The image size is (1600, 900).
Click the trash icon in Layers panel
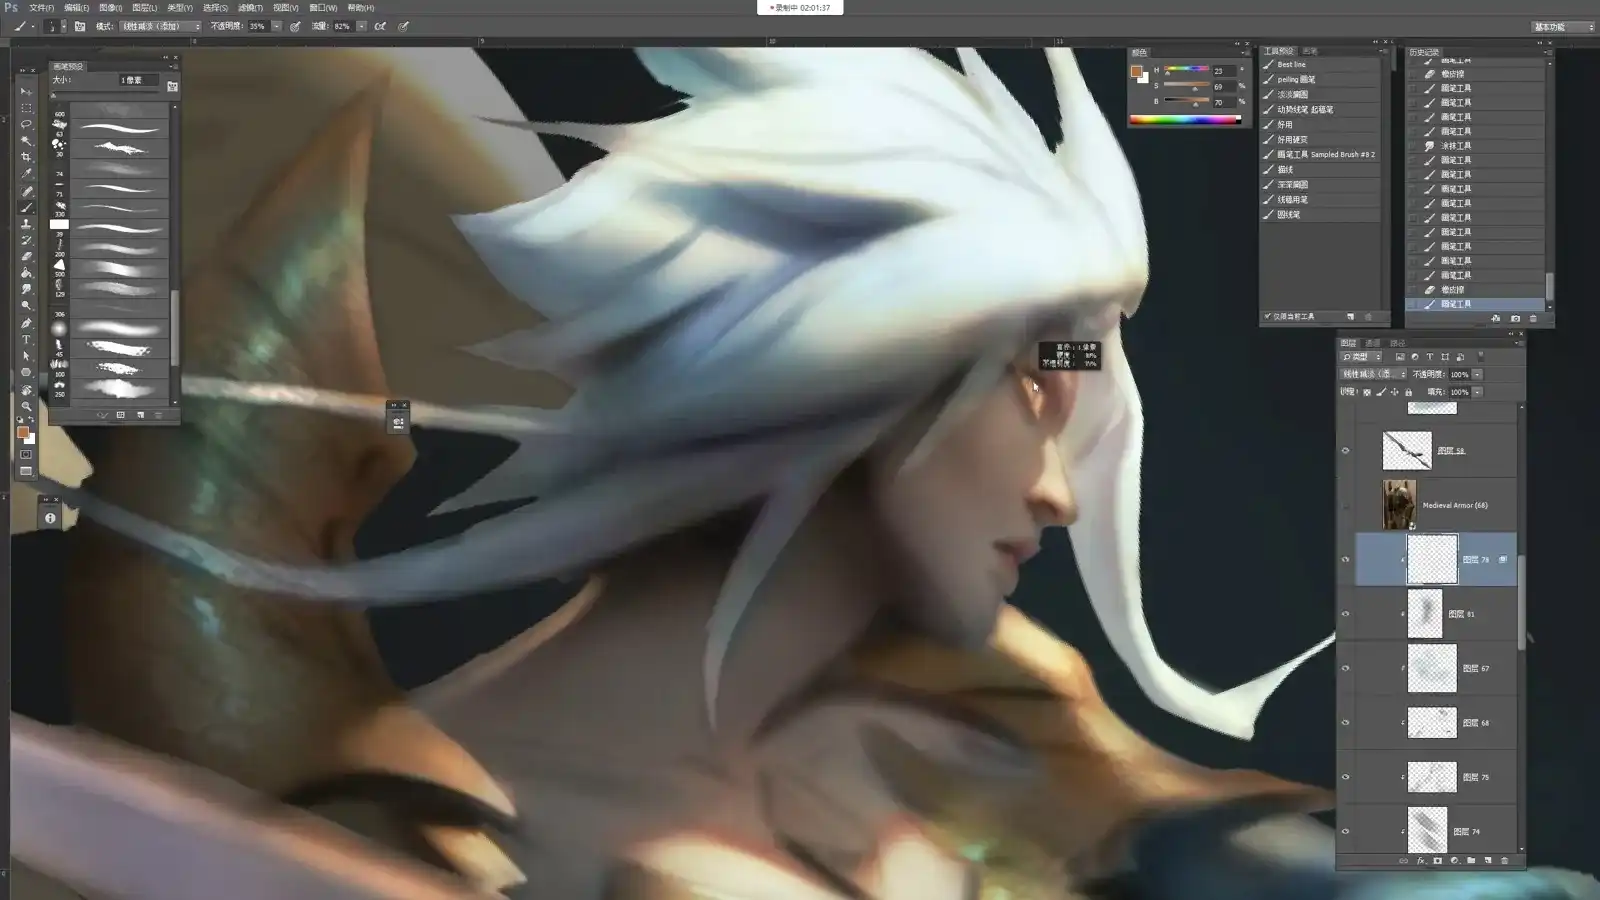coord(1504,860)
